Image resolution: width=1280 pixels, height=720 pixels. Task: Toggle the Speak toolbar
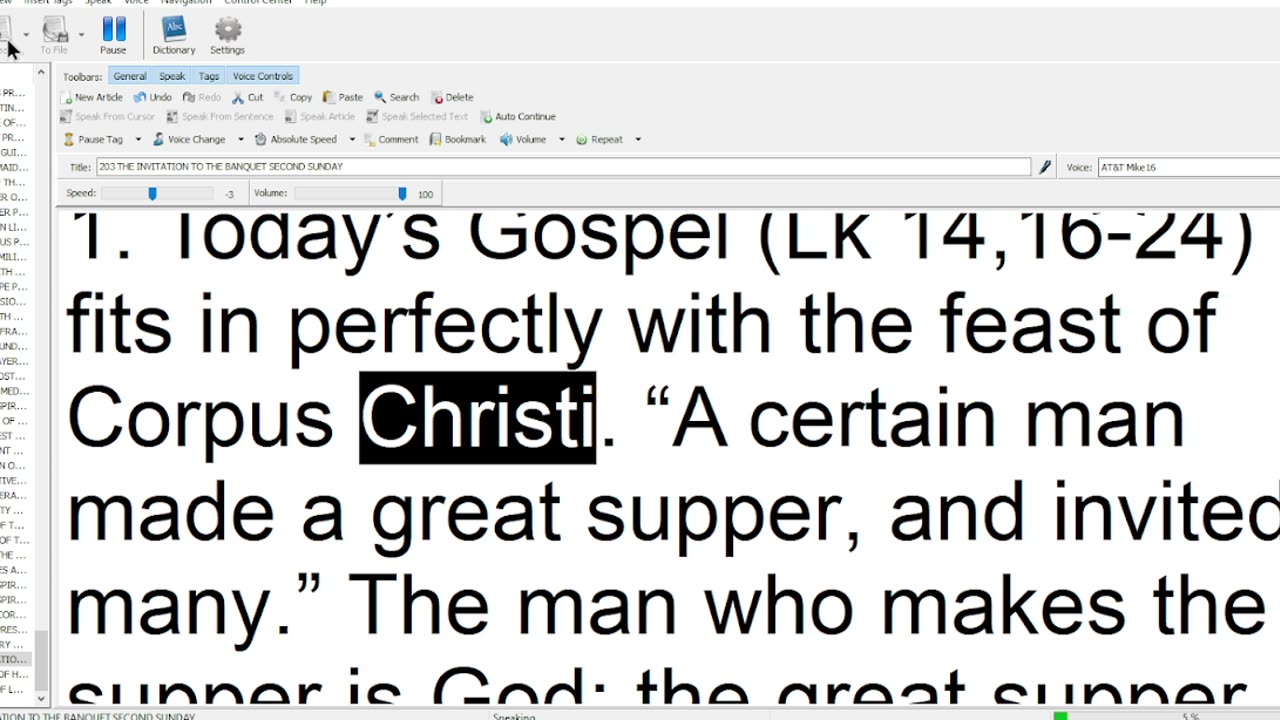coord(172,76)
